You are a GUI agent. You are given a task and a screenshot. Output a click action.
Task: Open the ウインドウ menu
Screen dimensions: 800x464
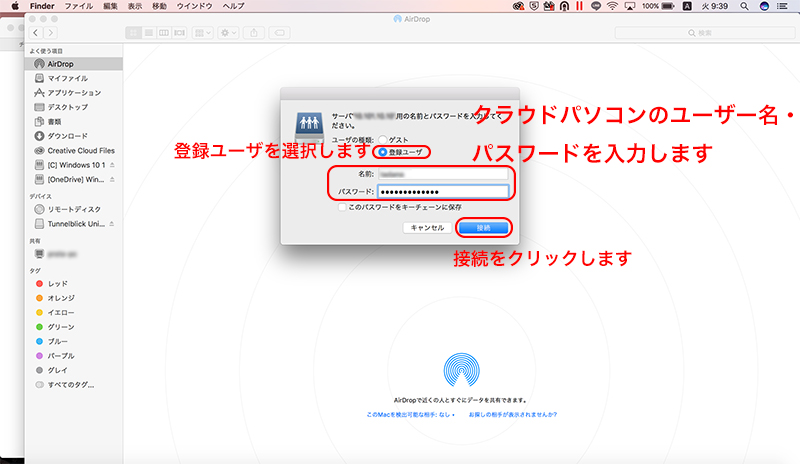click(194, 6)
